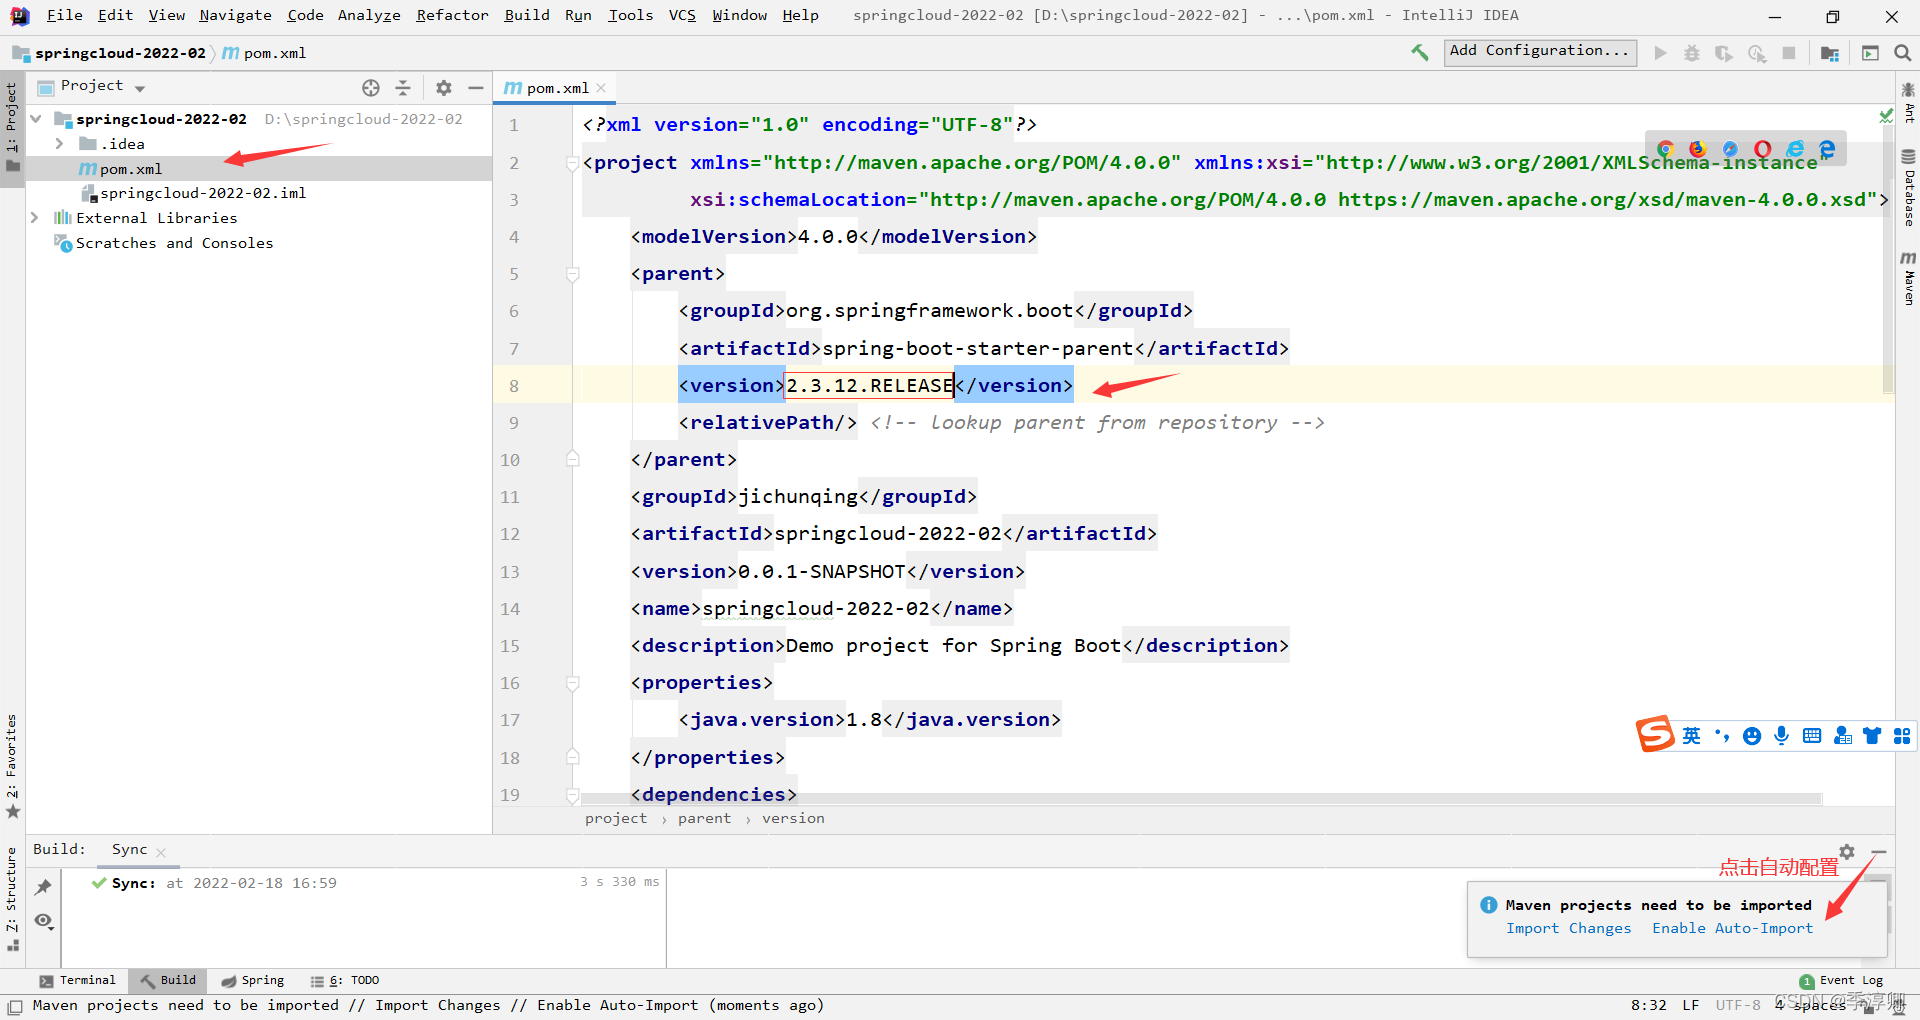Open the Maven side tool window
Viewport: 1920px width, 1020px height.
point(1908,278)
